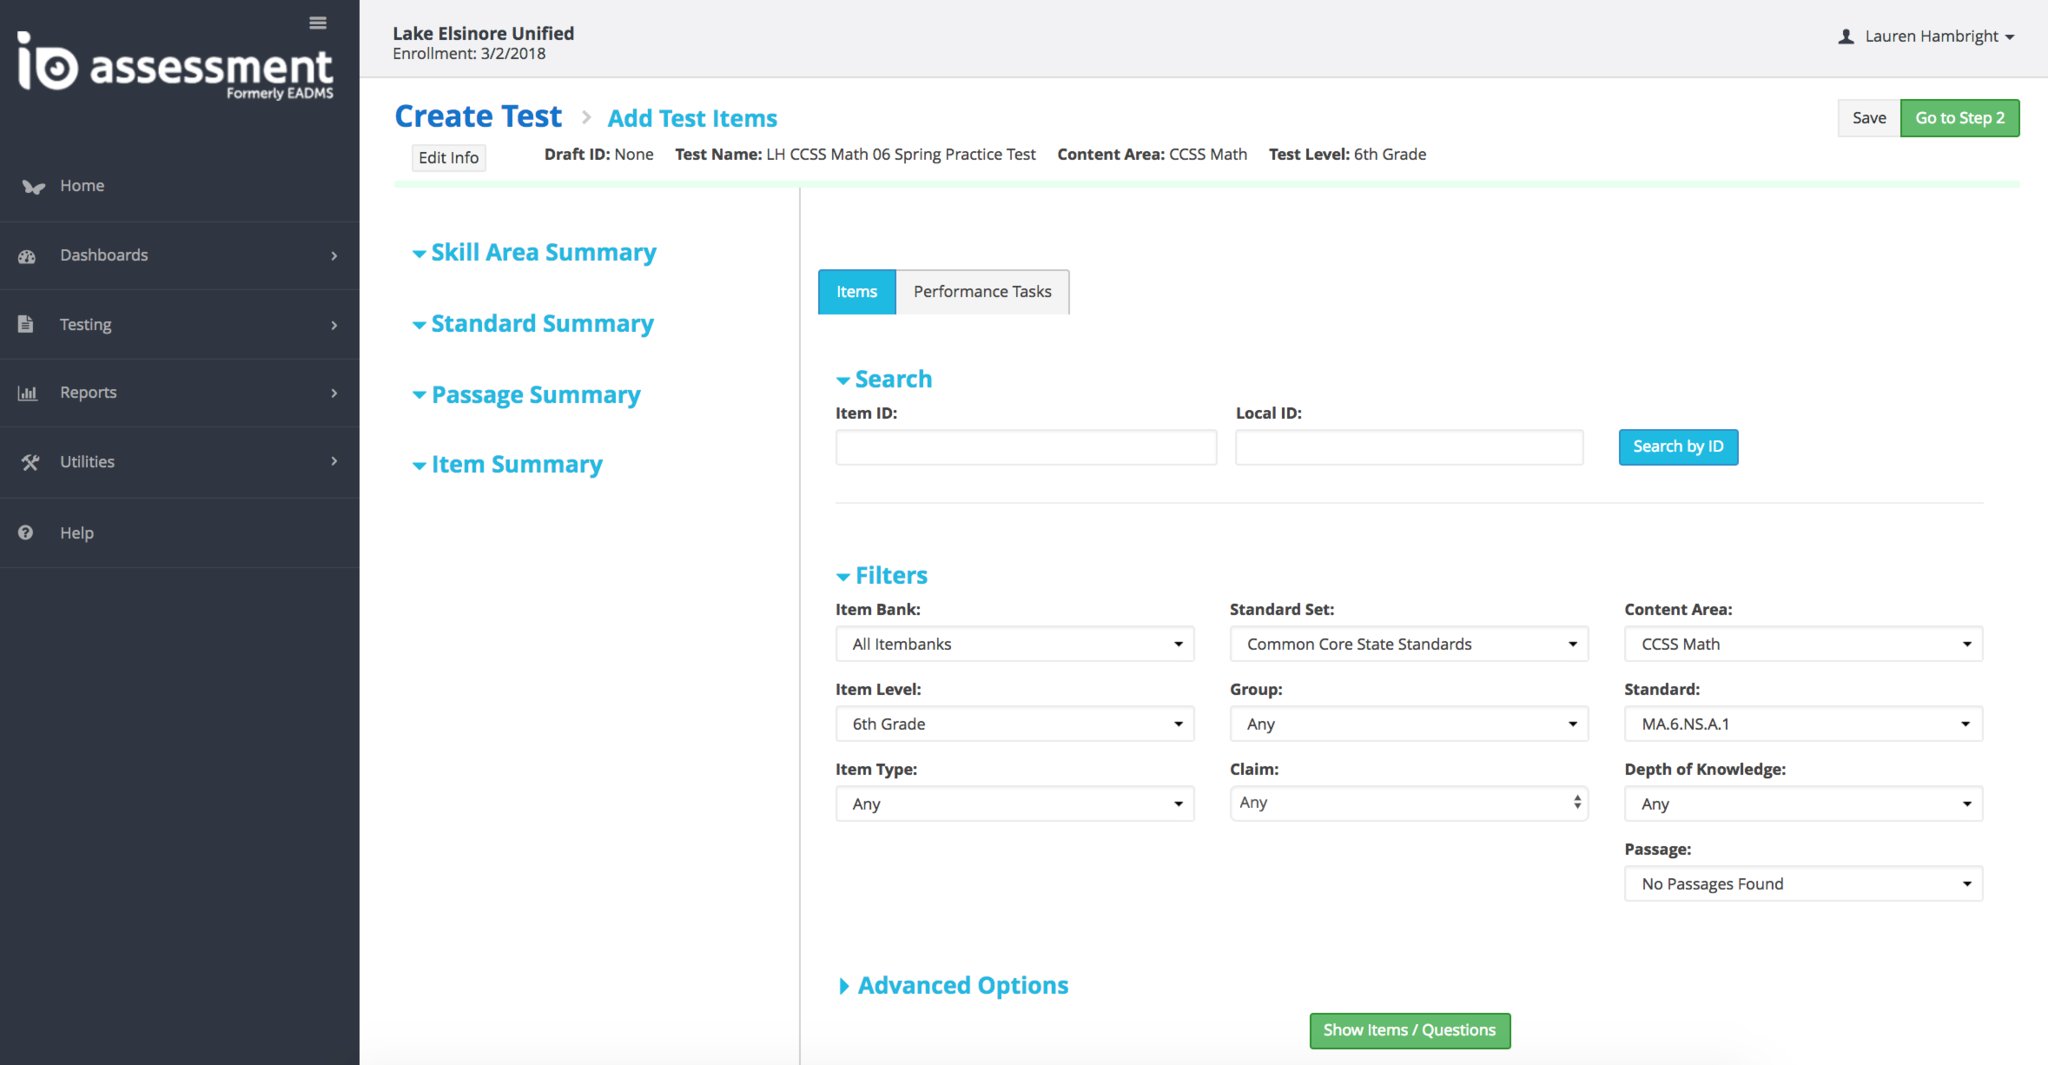This screenshot has width=2048, height=1065.
Task: Click the Claim stepper arrows
Action: click(x=1577, y=803)
